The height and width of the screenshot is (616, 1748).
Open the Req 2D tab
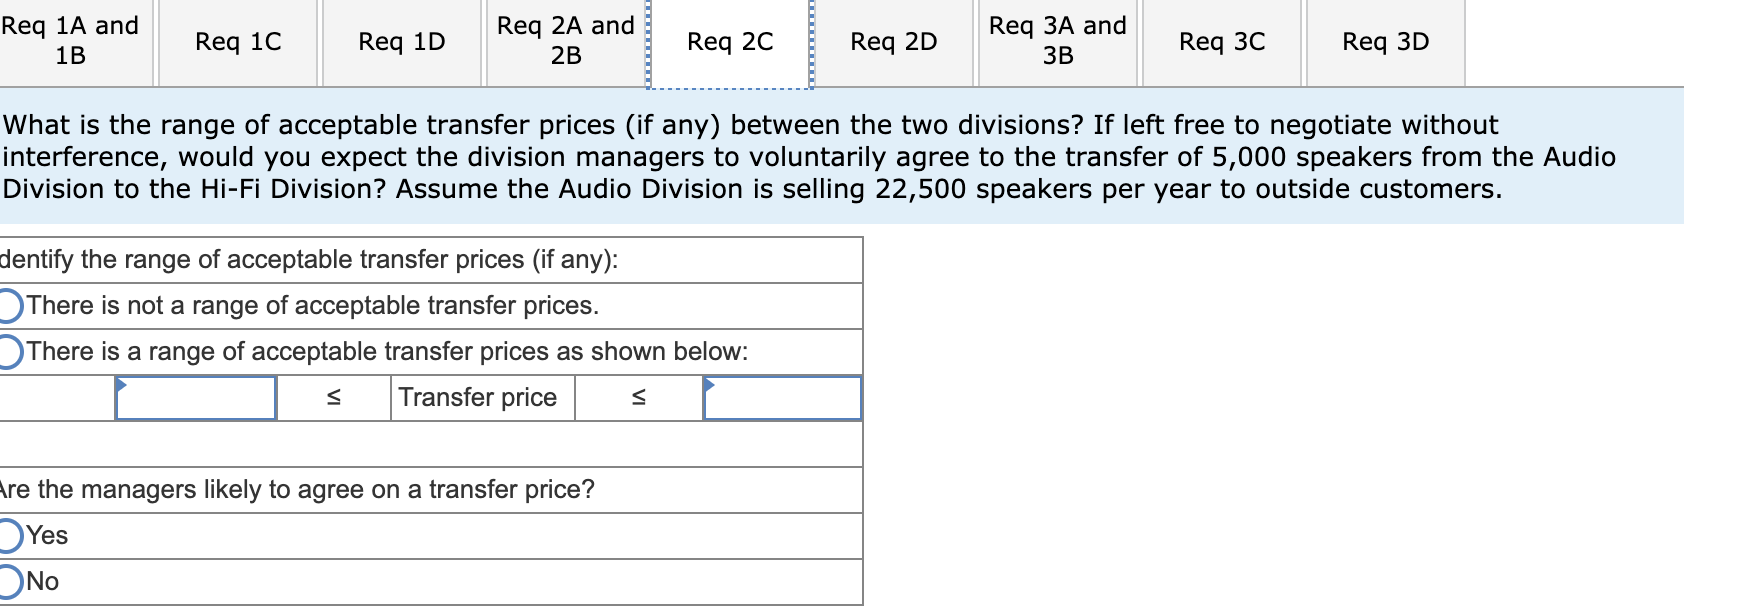click(x=893, y=42)
